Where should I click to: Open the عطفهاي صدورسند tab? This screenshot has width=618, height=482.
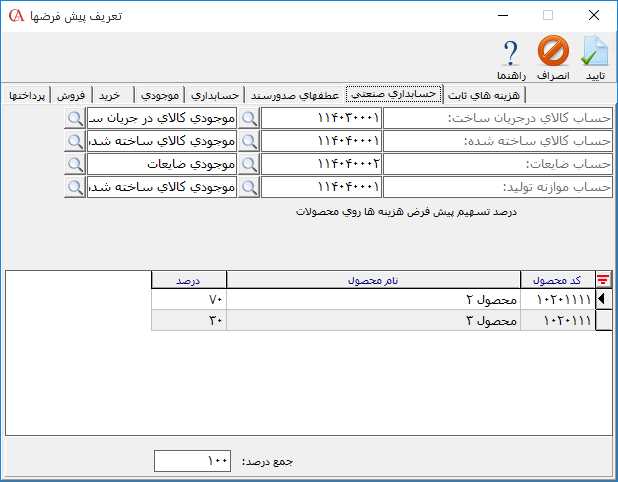click(x=295, y=94)
